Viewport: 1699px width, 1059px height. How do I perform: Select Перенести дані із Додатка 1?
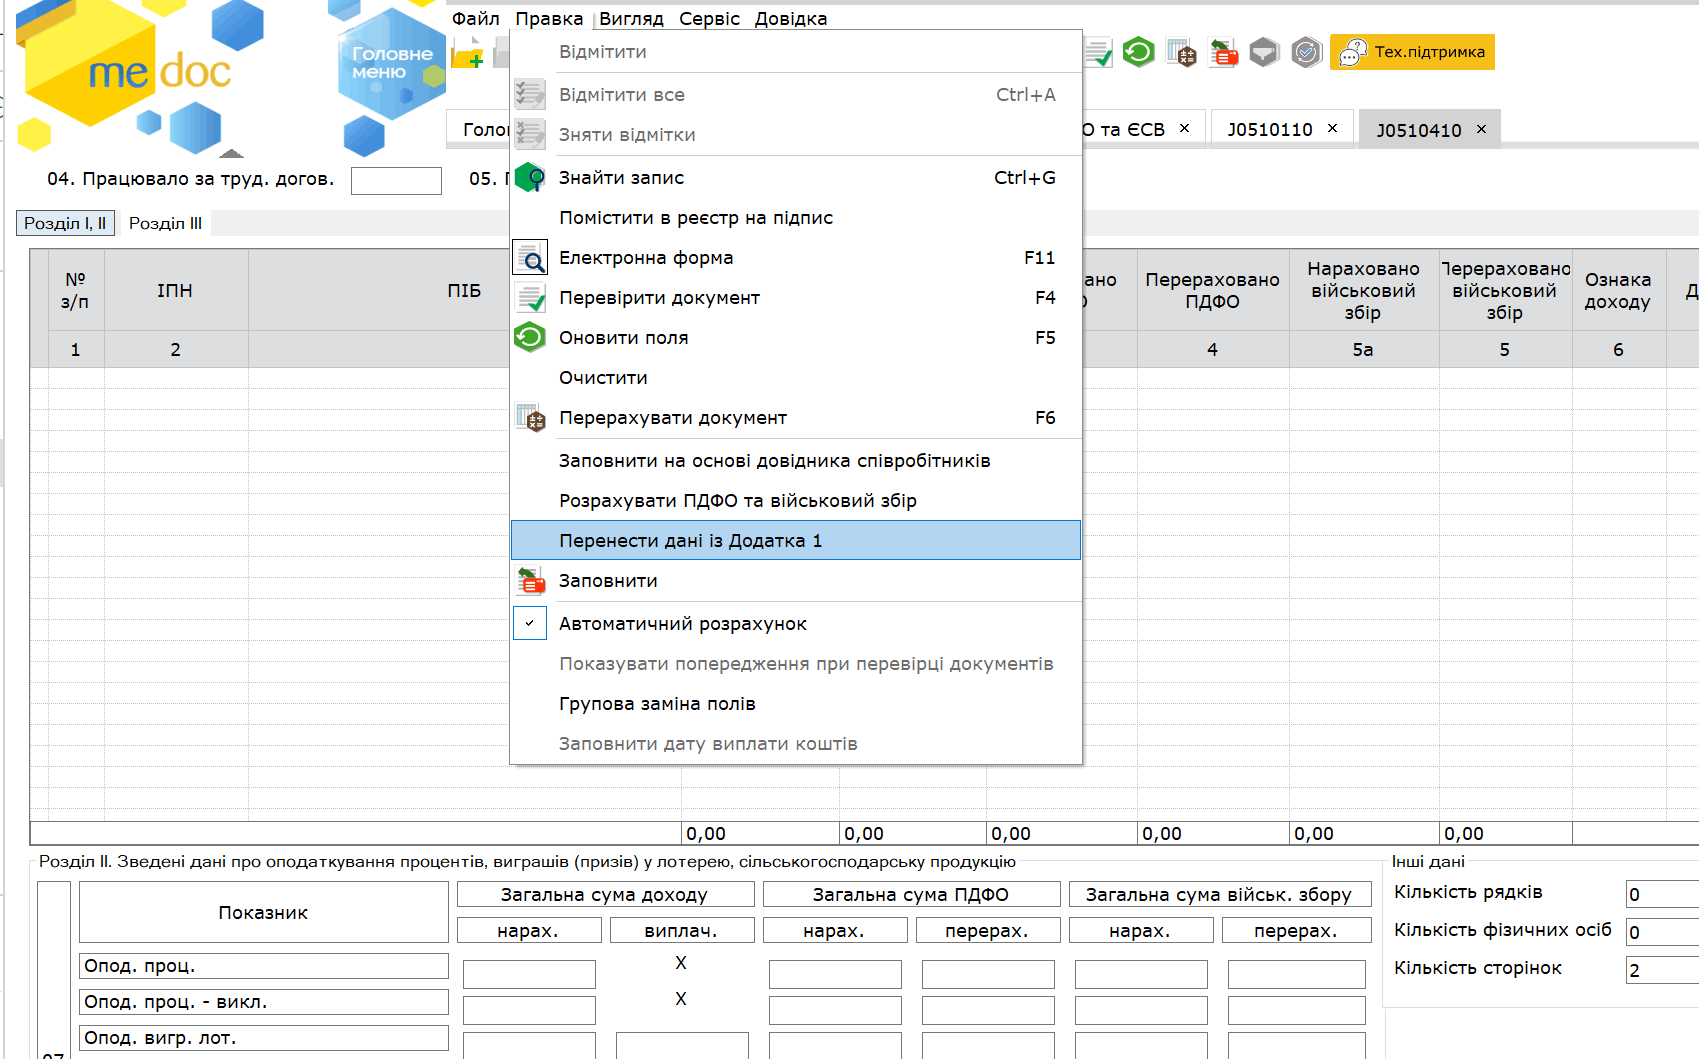690,541
